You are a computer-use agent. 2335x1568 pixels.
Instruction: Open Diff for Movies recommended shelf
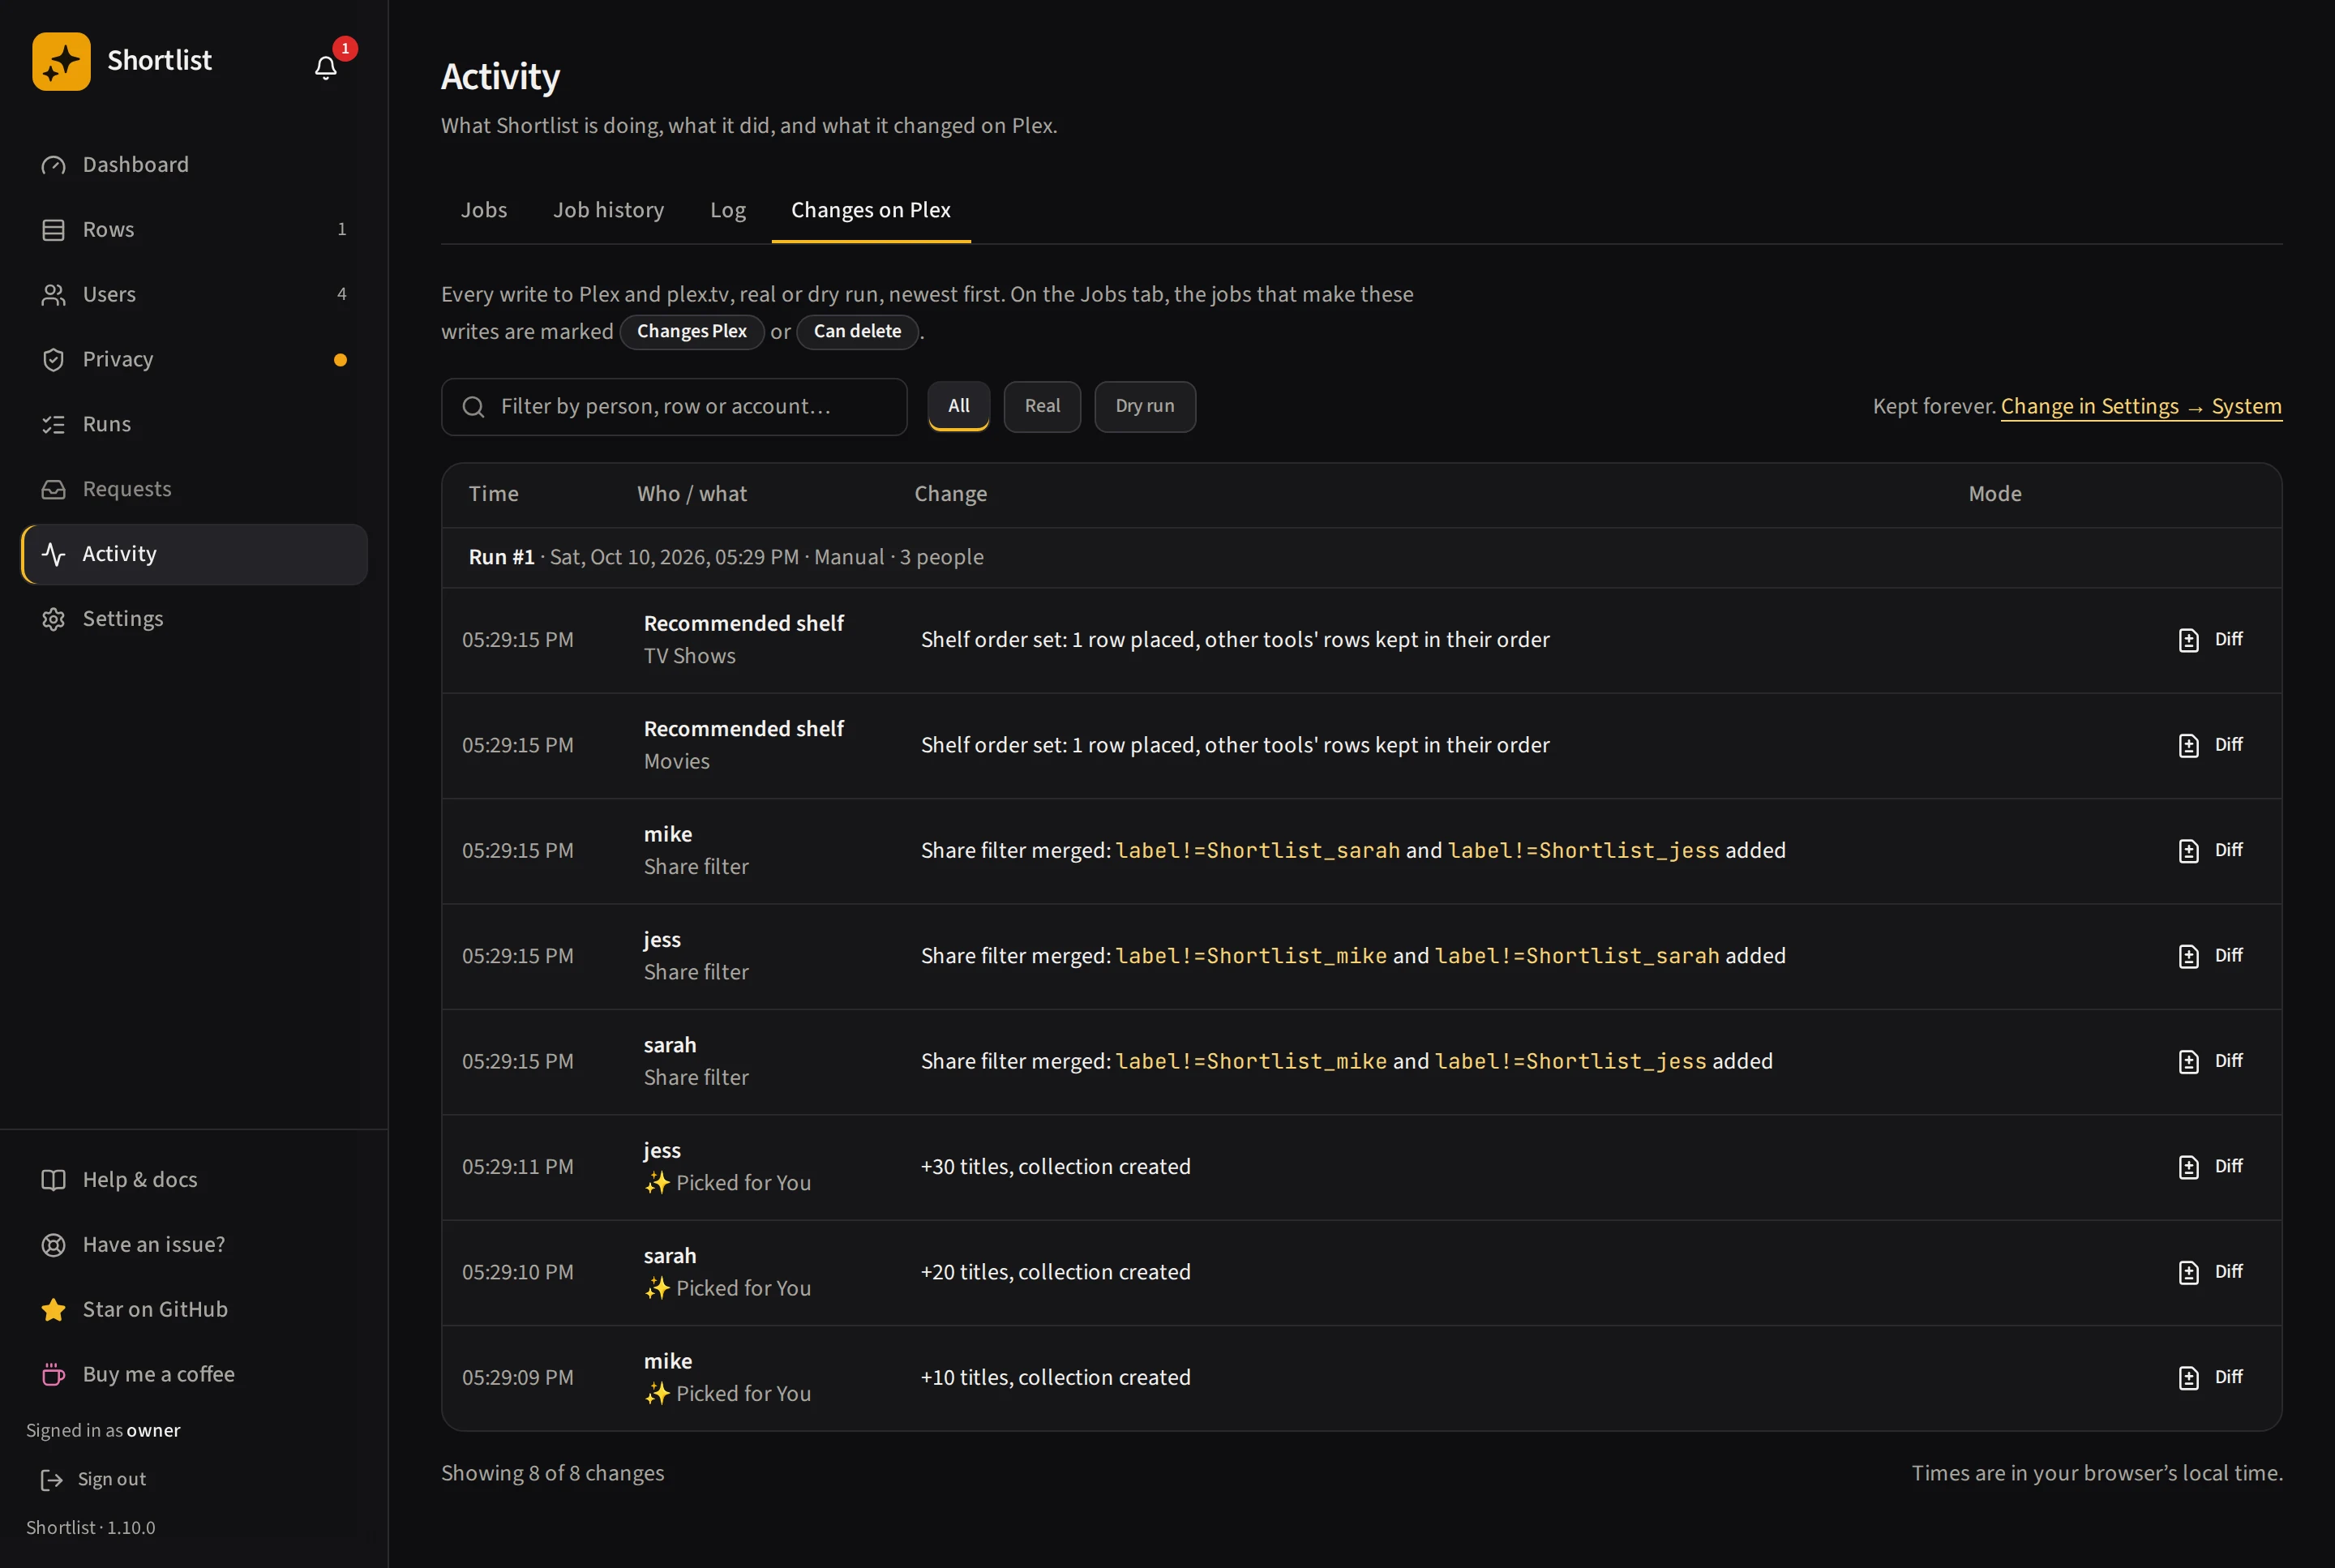tap(2210, 745)
